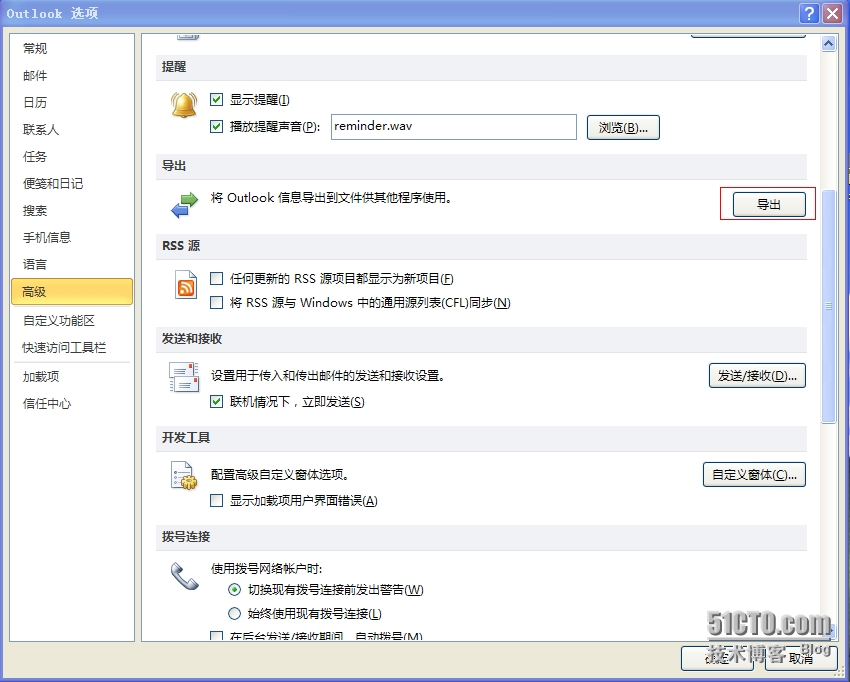Click the scrollbar up arrow

[828, 43]
